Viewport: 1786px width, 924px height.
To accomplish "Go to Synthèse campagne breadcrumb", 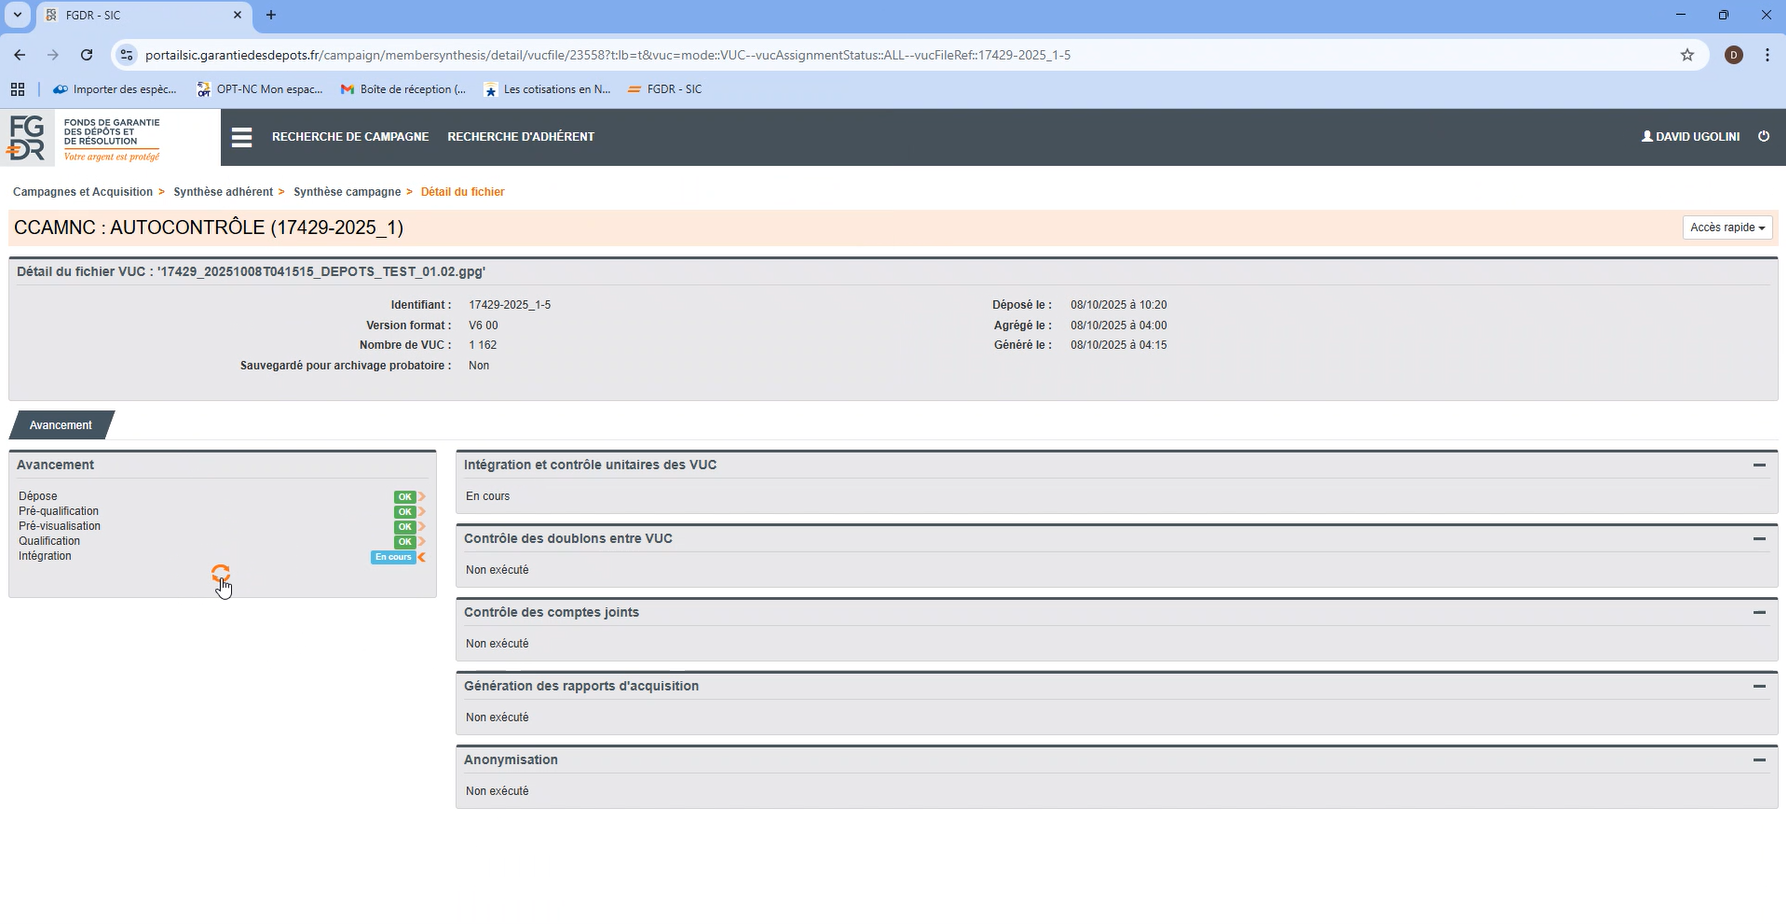I will pos(347,192).
